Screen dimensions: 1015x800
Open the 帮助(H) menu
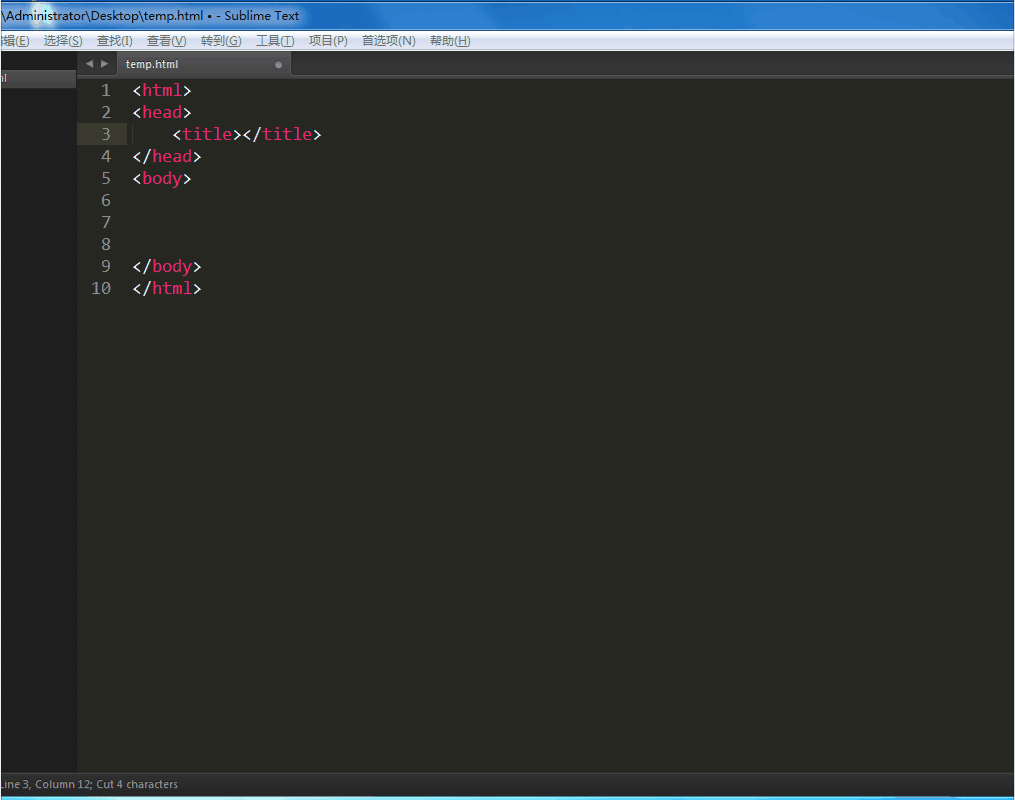pyautogui.click(x=450, y=41)
